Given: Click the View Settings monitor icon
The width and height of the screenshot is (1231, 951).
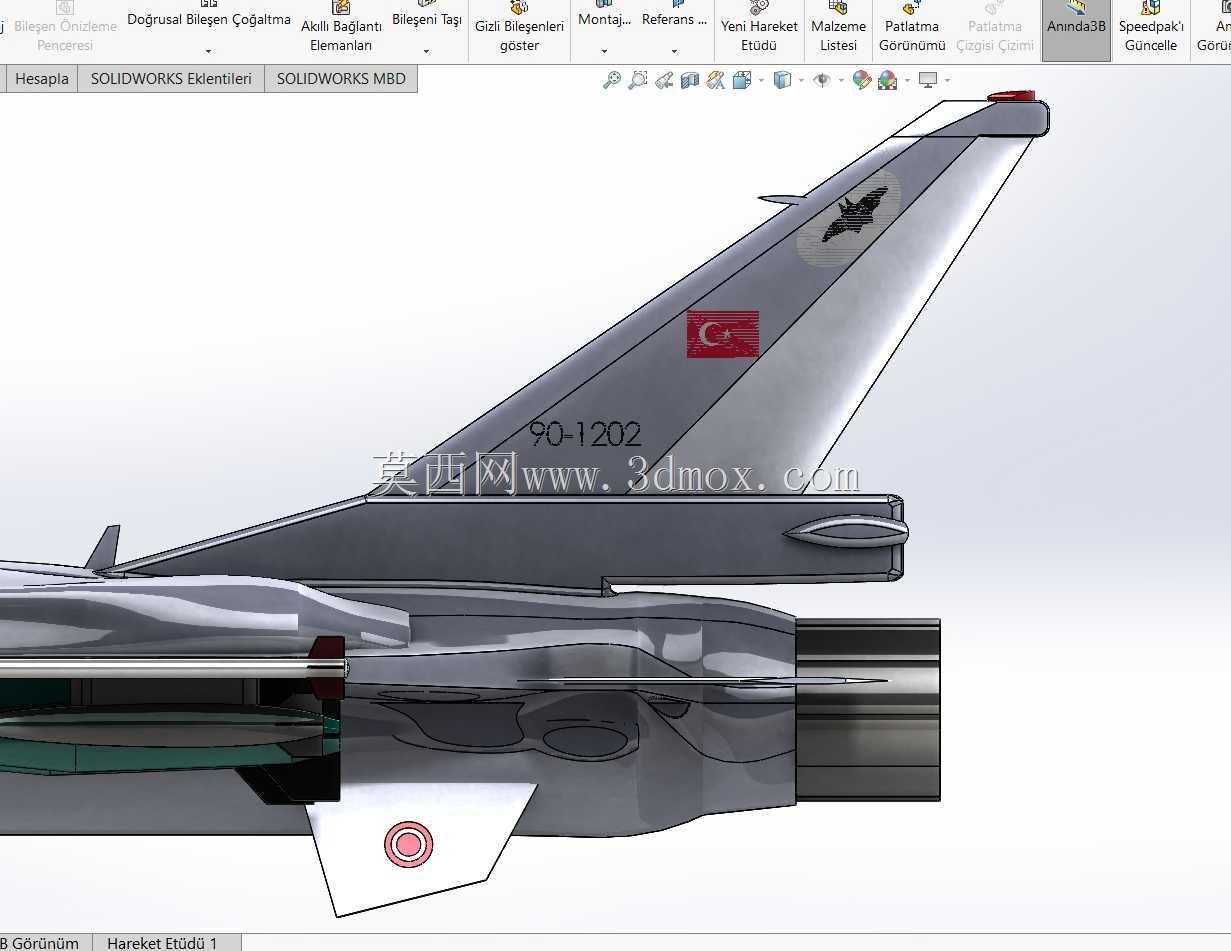Looking at the screenshot, I should coord(928,80).
